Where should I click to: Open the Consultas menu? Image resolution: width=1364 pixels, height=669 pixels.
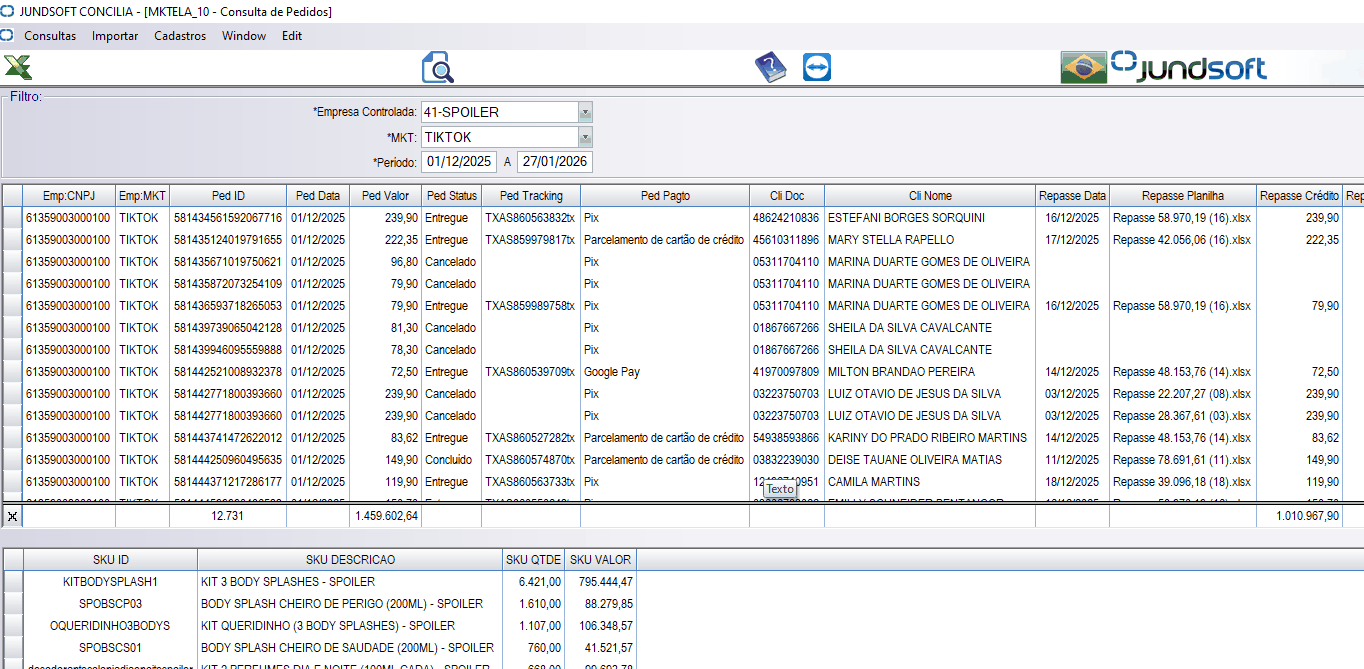pyautogui.click(x=50, y=35)
